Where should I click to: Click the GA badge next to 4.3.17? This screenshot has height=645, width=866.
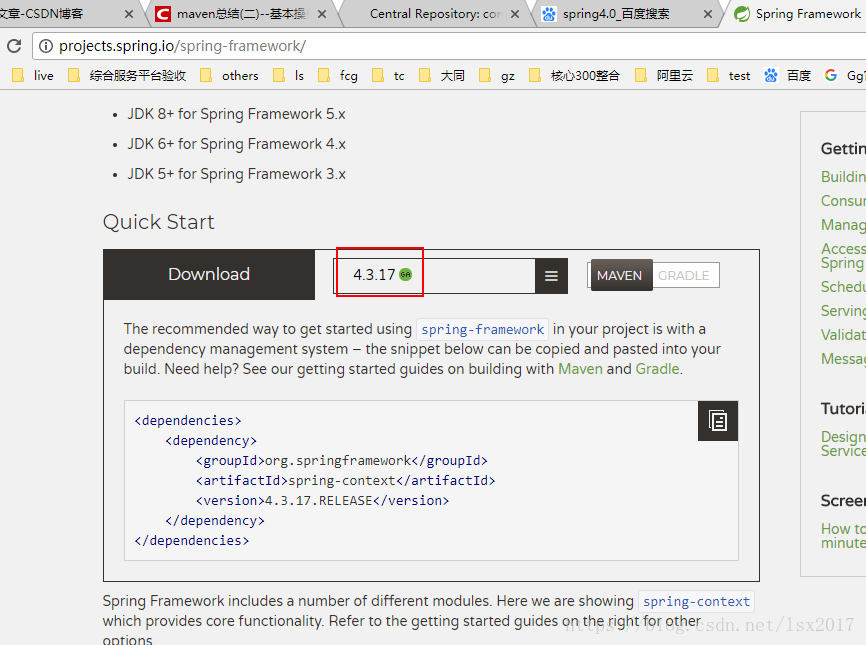[405, 274]
